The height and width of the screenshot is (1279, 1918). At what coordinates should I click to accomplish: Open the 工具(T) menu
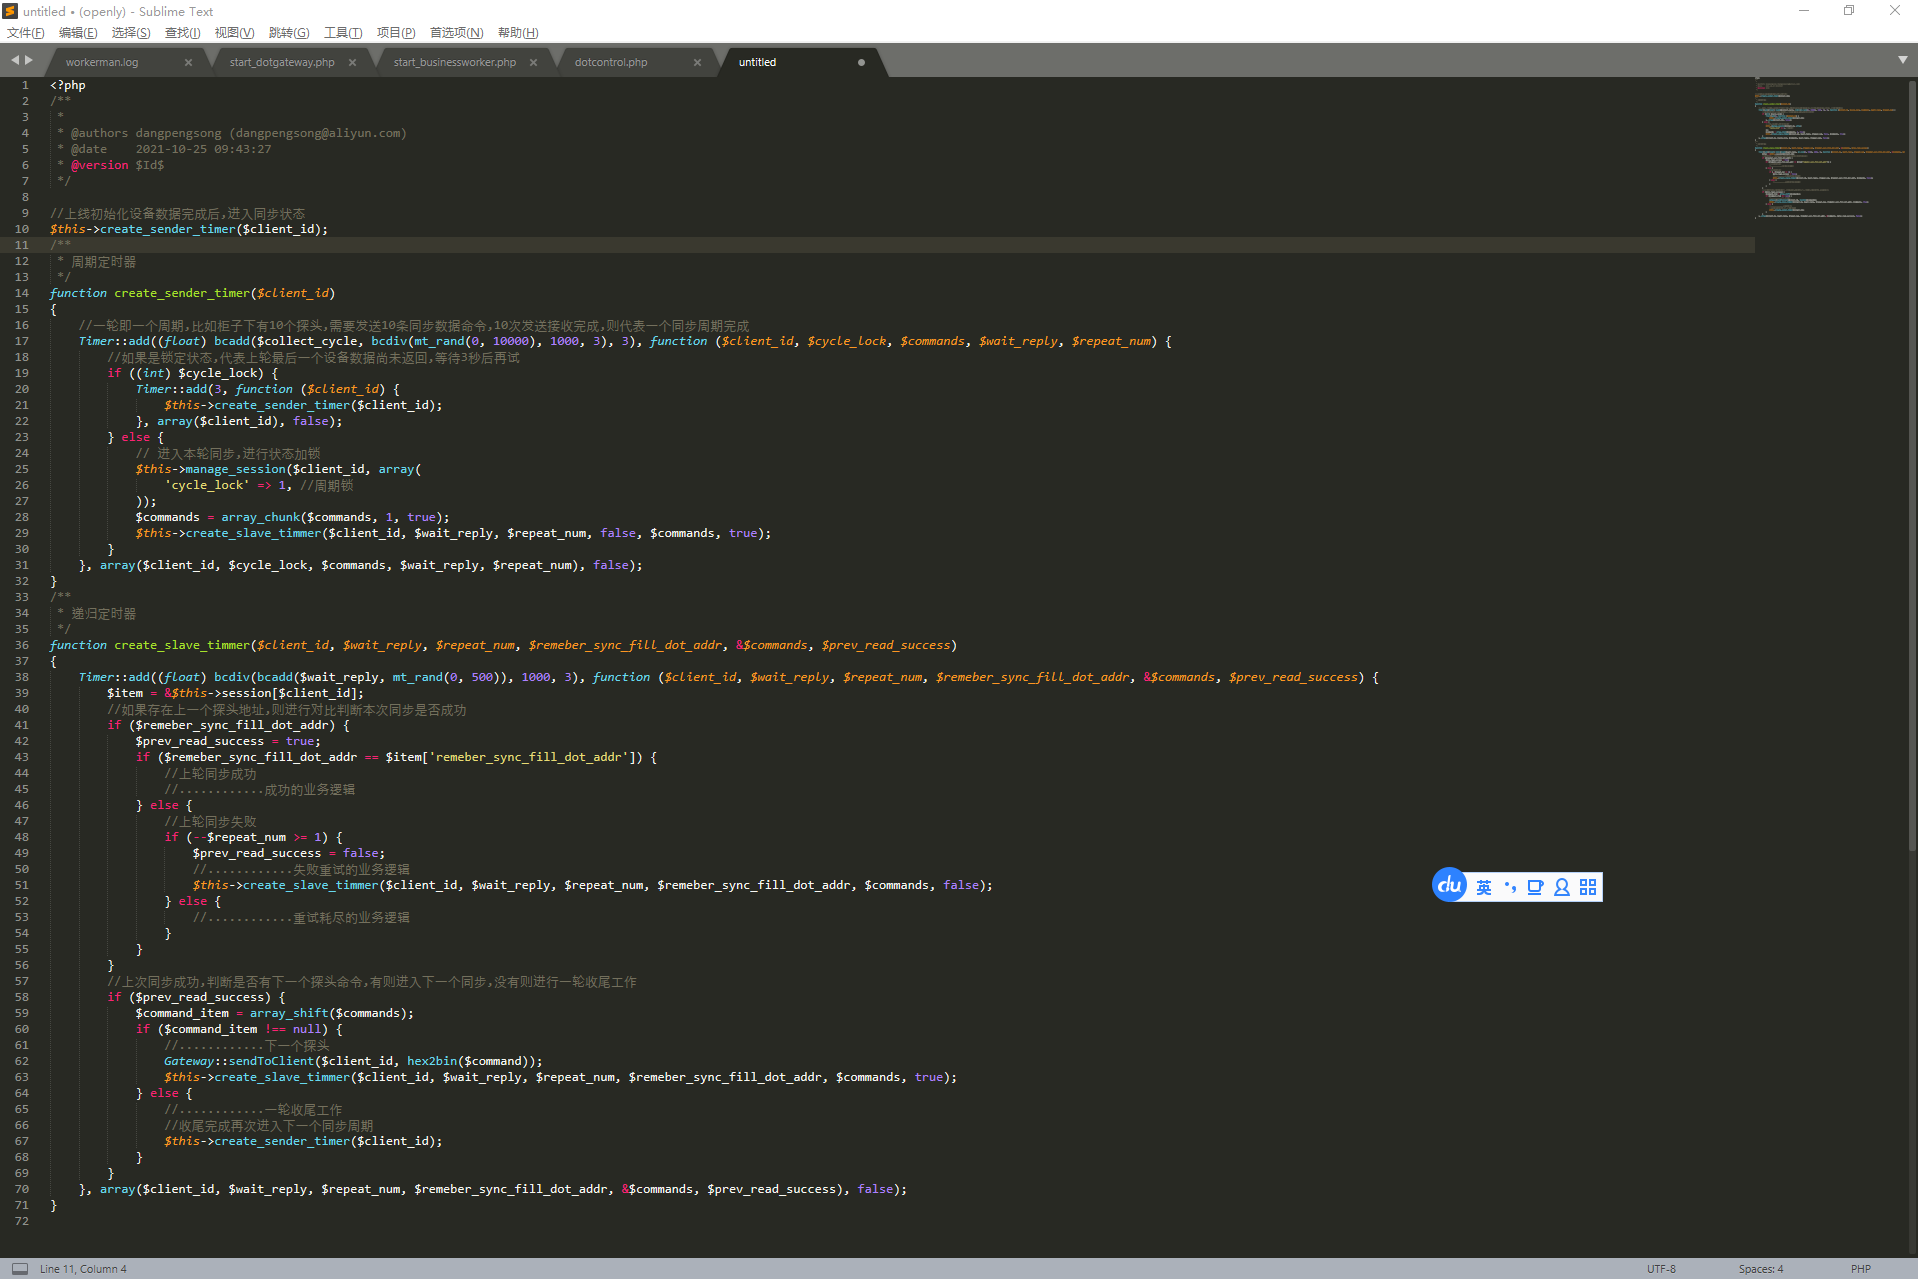[343, 33]
